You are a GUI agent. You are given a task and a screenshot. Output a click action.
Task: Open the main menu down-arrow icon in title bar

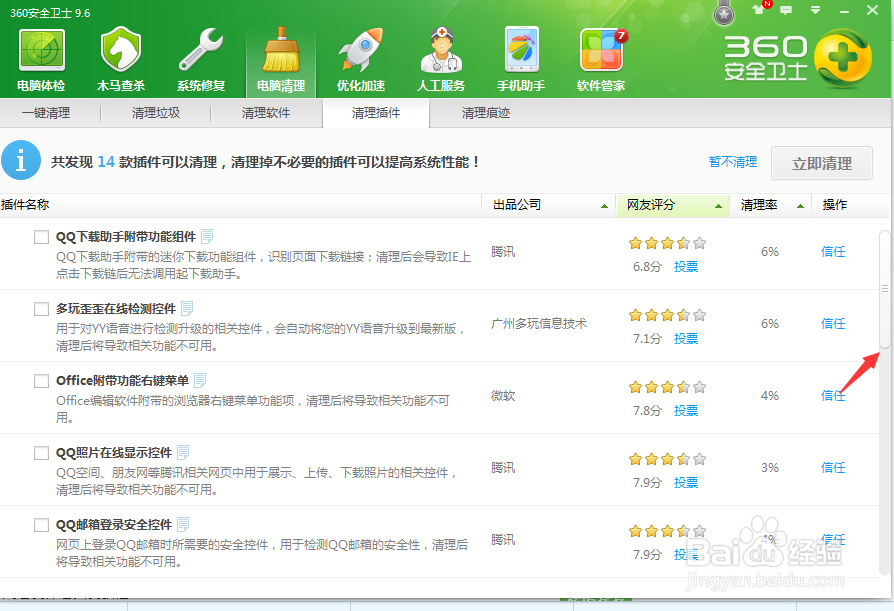(x=816, y=10)
